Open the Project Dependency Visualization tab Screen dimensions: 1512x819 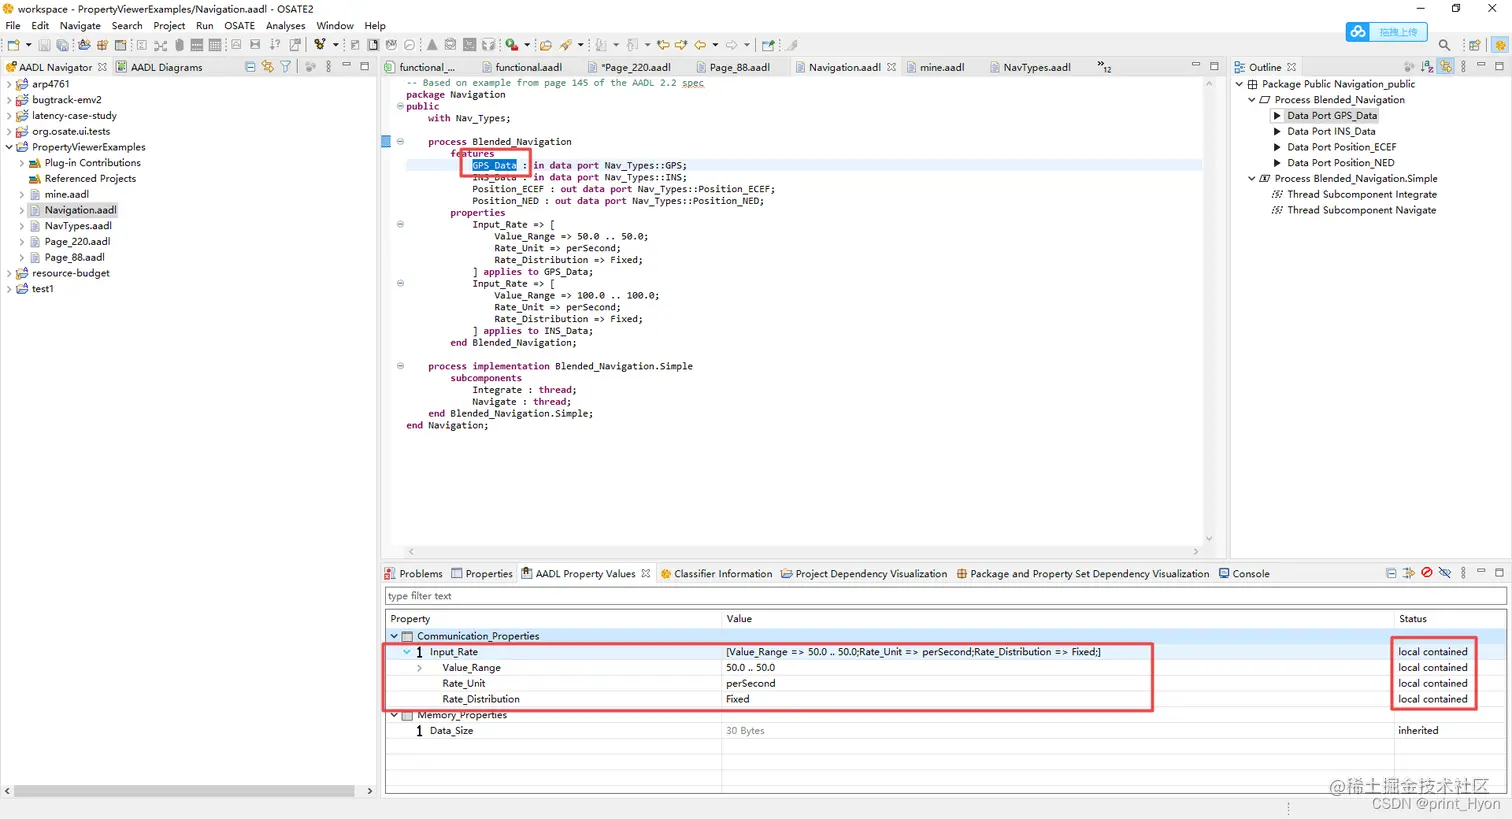click(x=864, y=574)
